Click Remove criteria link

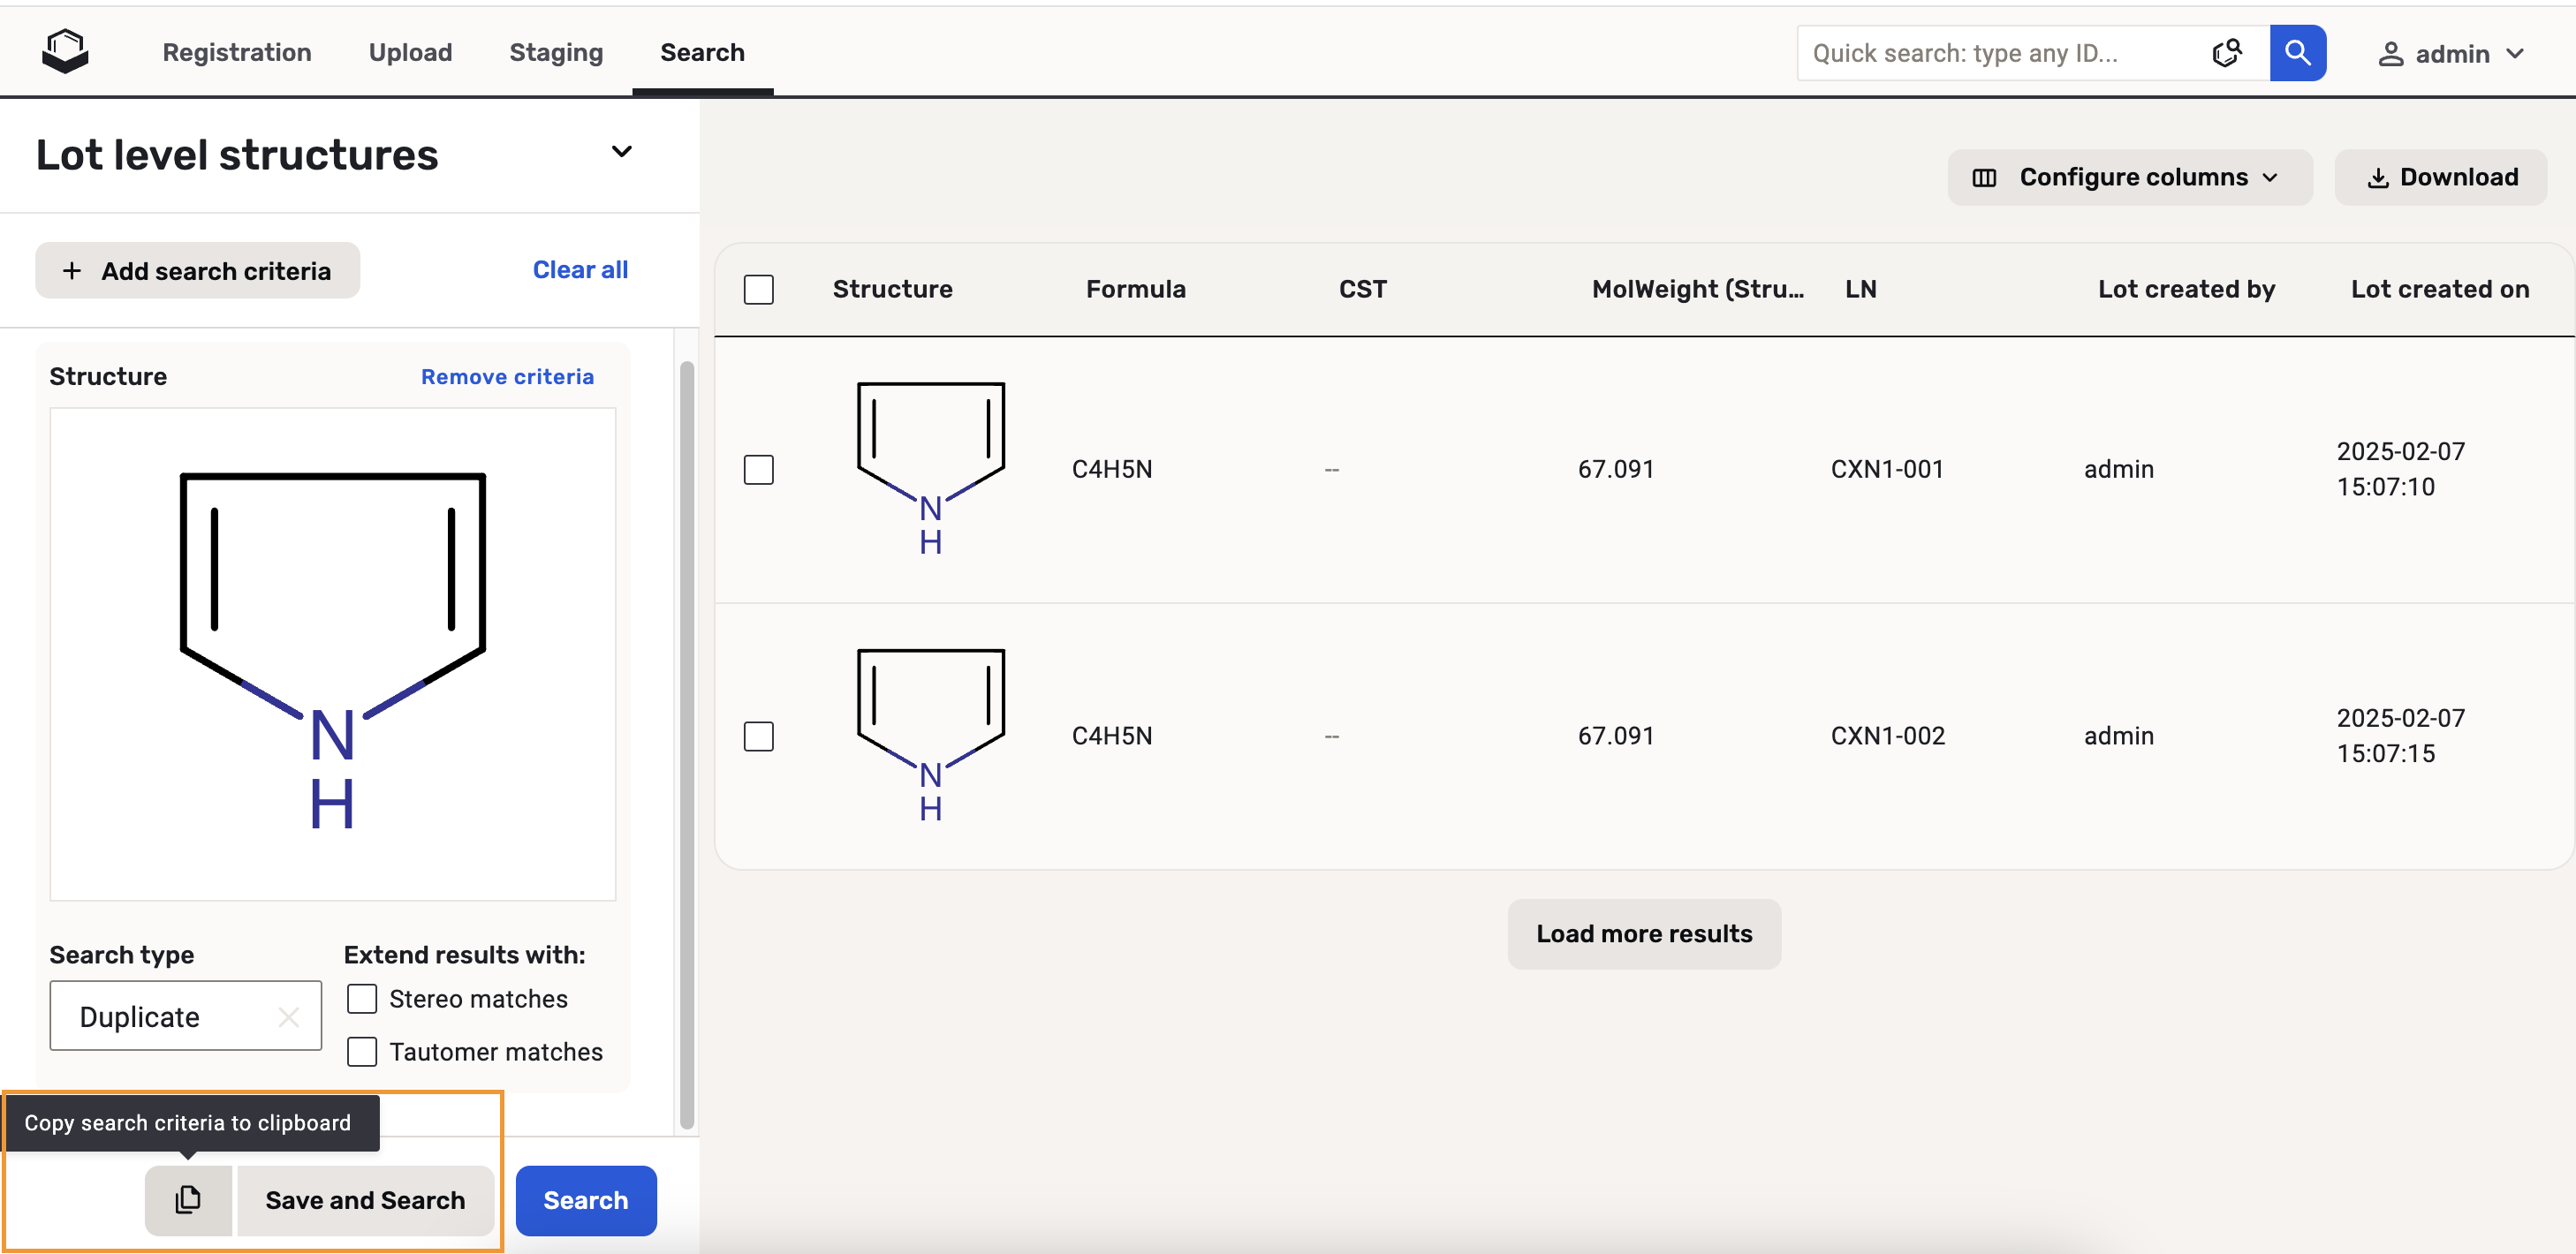(507, 376)
